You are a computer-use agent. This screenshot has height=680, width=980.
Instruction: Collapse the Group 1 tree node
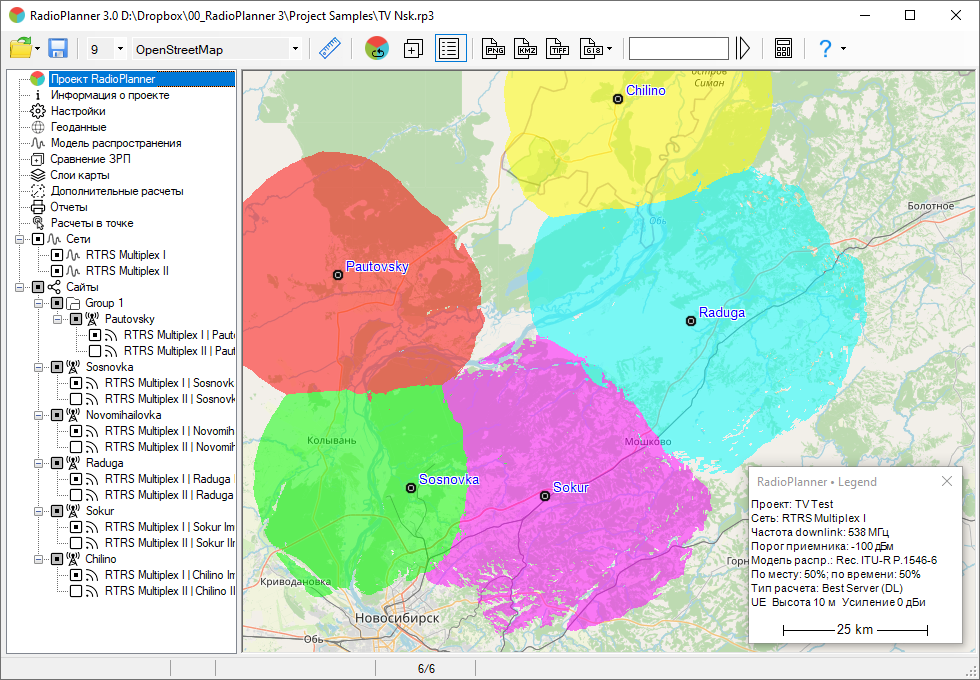[x=38, y=303]
